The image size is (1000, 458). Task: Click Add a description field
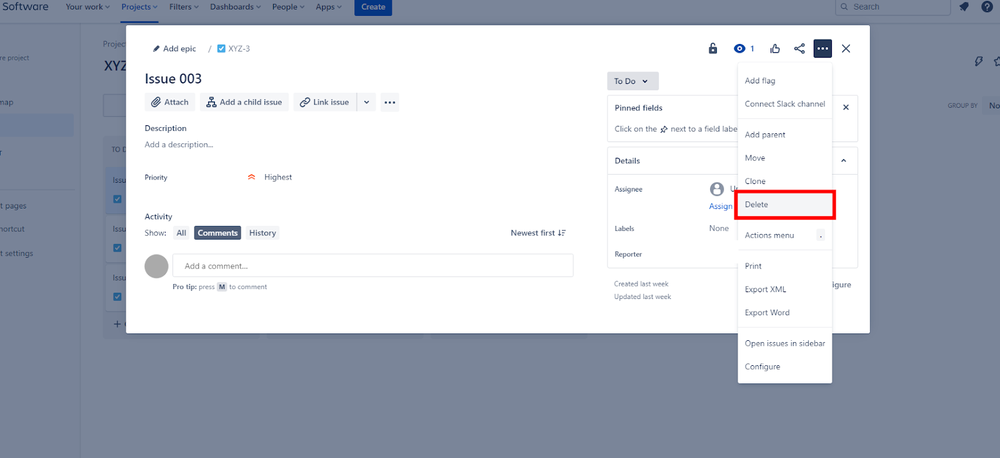(x=179, y=145)
